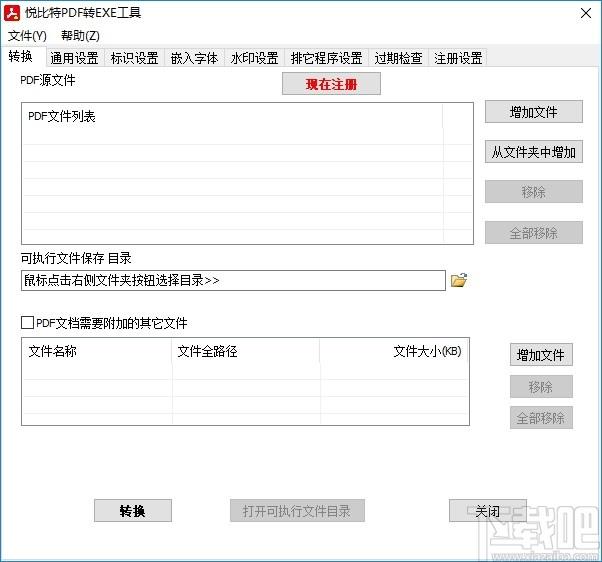Switch to the 过期检查 tab
Viewport: 602px width, 562px height.
pos(399,58)
